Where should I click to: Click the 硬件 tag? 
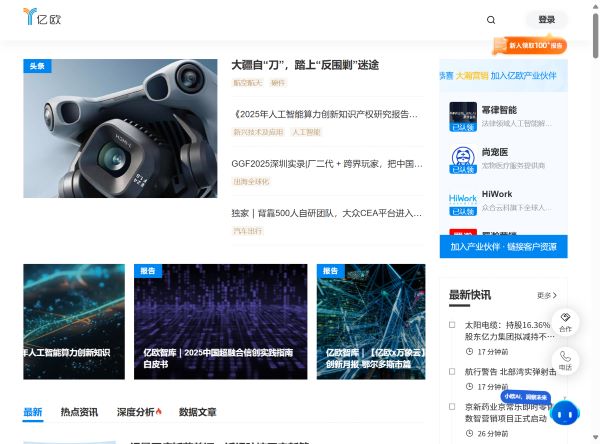point(278,83)
